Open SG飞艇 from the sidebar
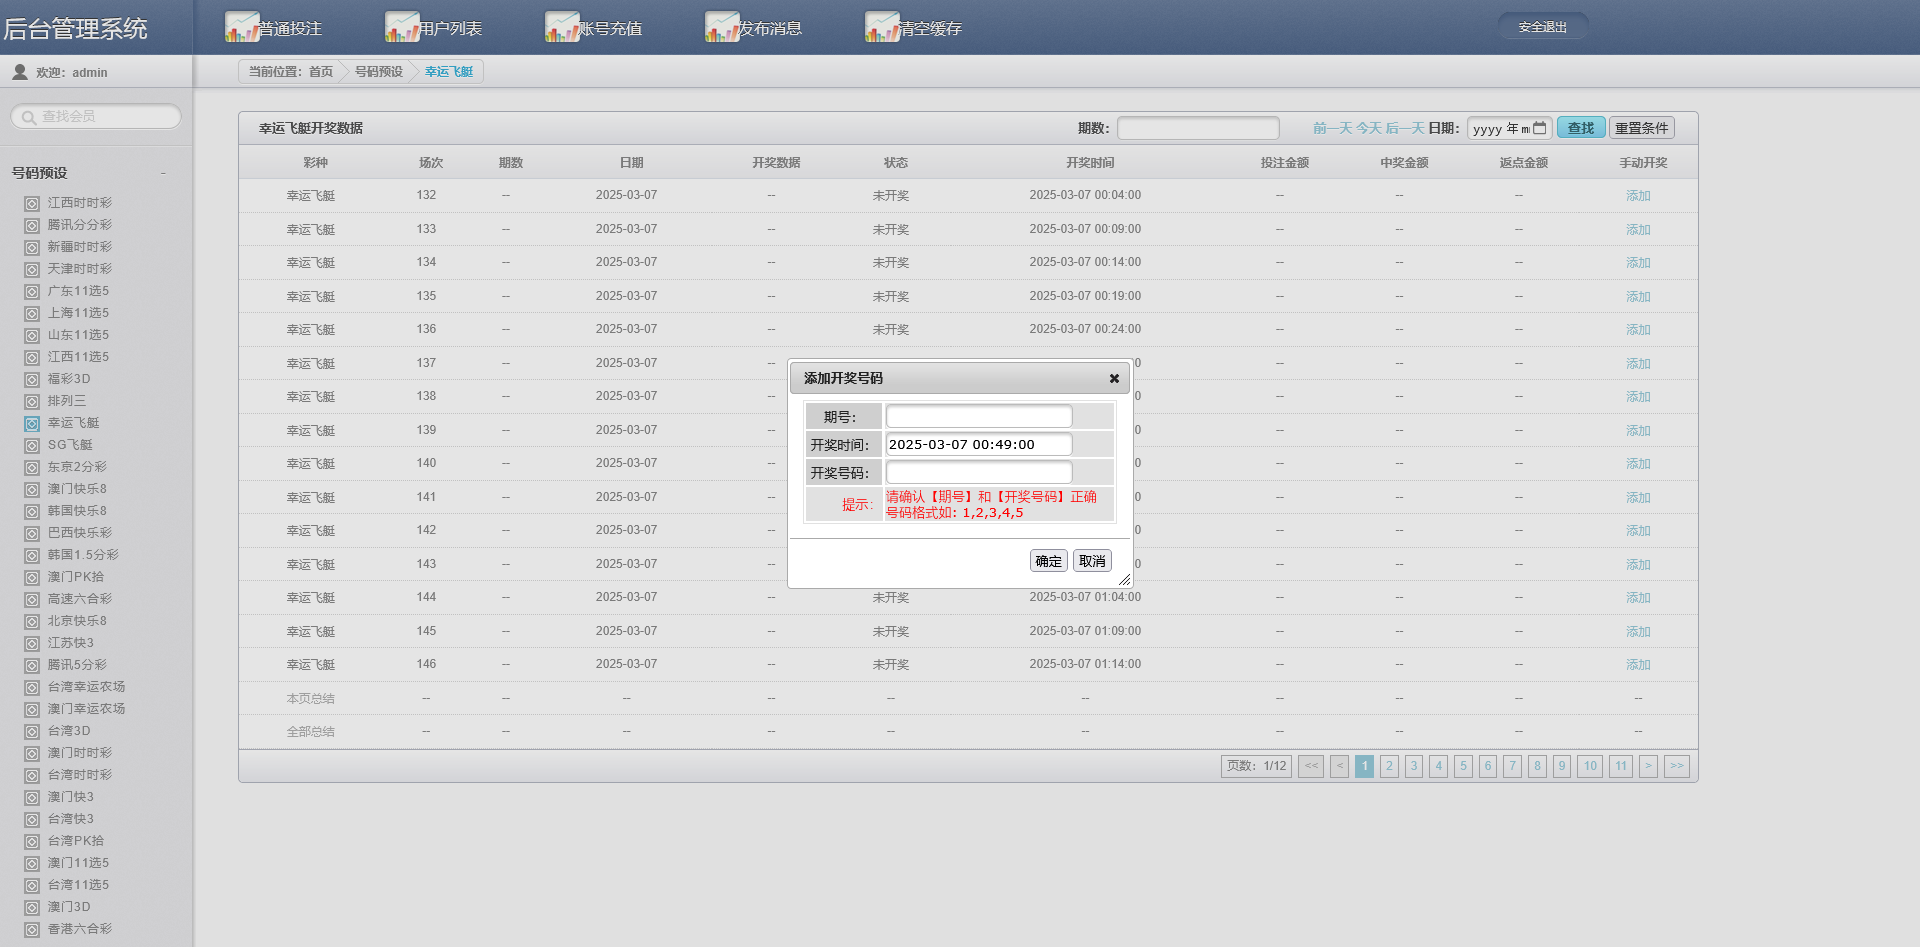 [x=70, y=445]
